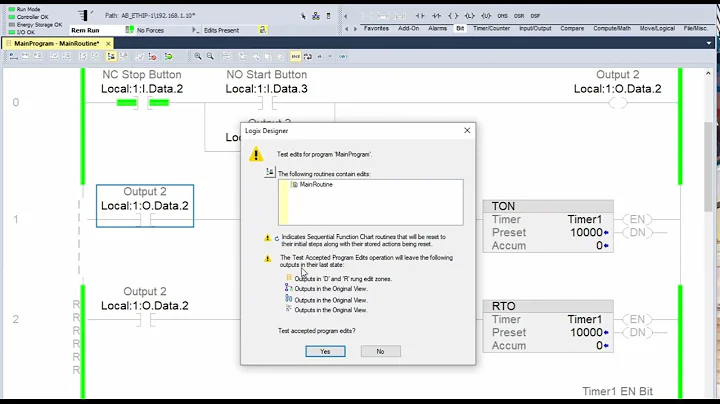The image size is (720, 404).
Task: Click the RTO DN output bit
Action: pos(637,332)
